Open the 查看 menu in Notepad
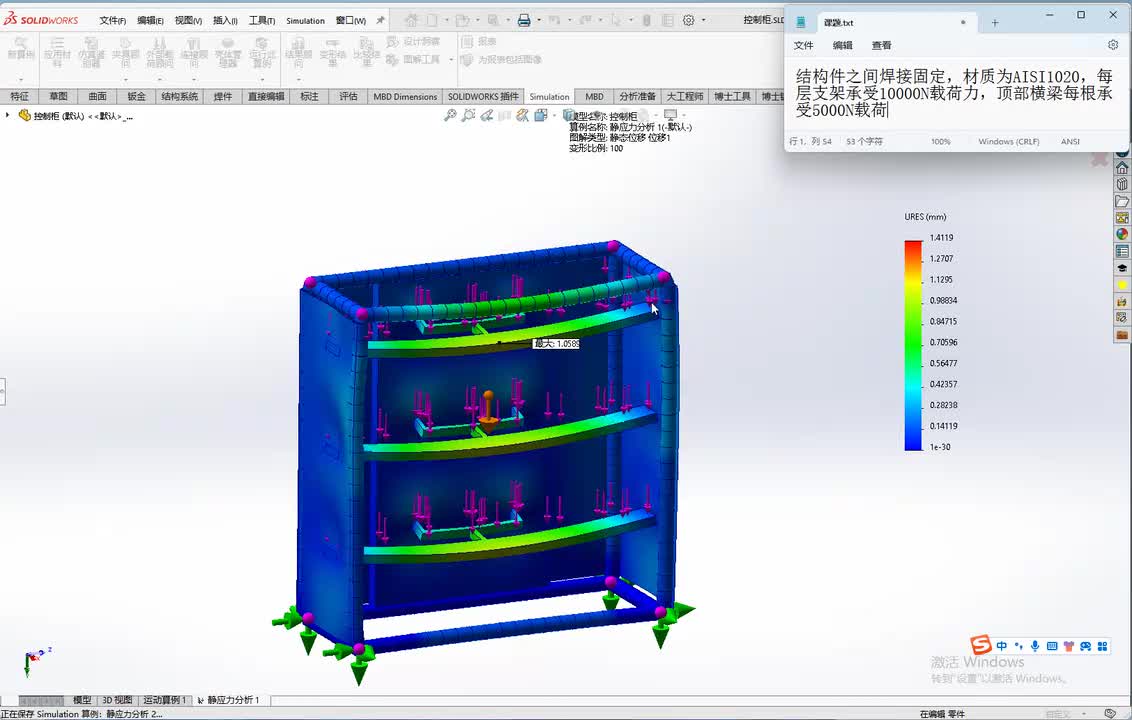Viewport: 1132px width, 720px height. tap(881, 45)
